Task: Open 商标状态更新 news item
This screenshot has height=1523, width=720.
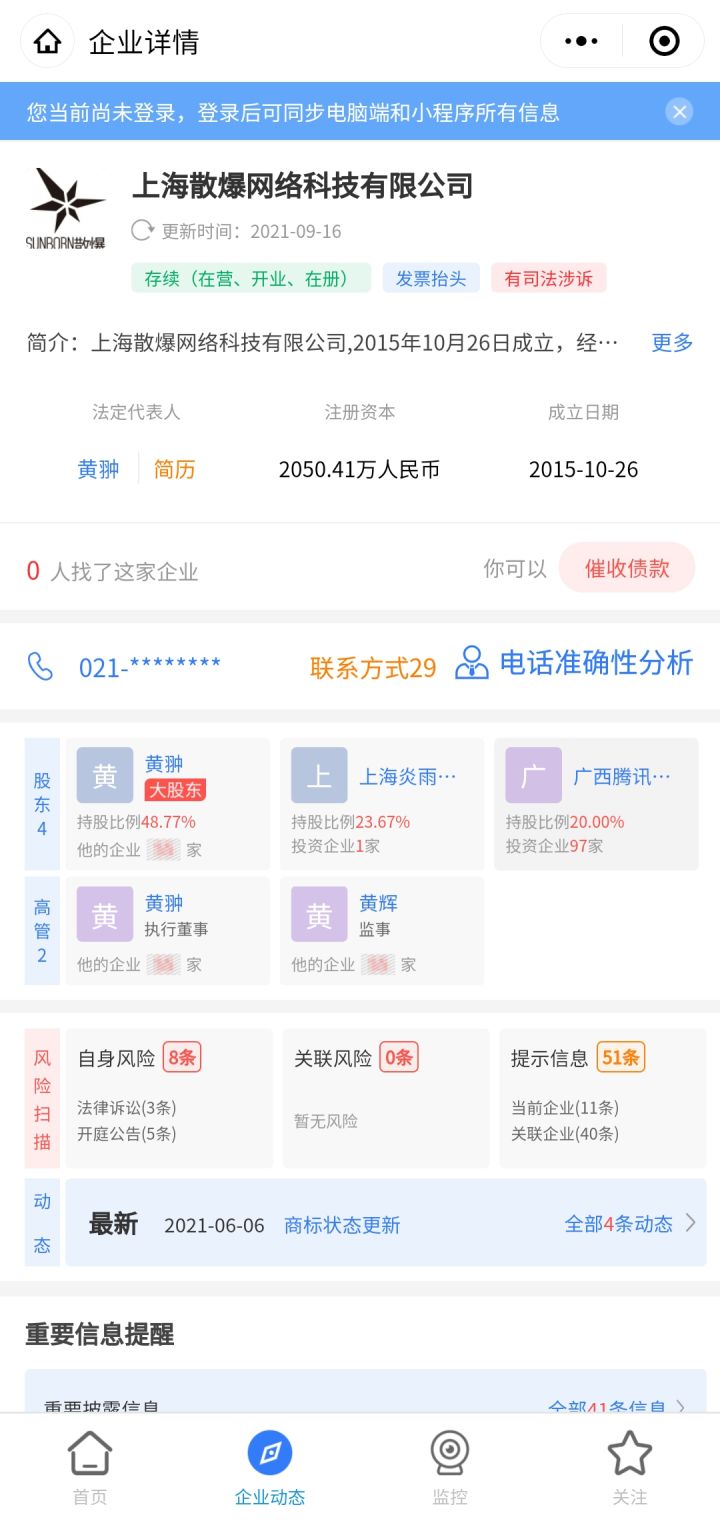Action: point(342,1225)
